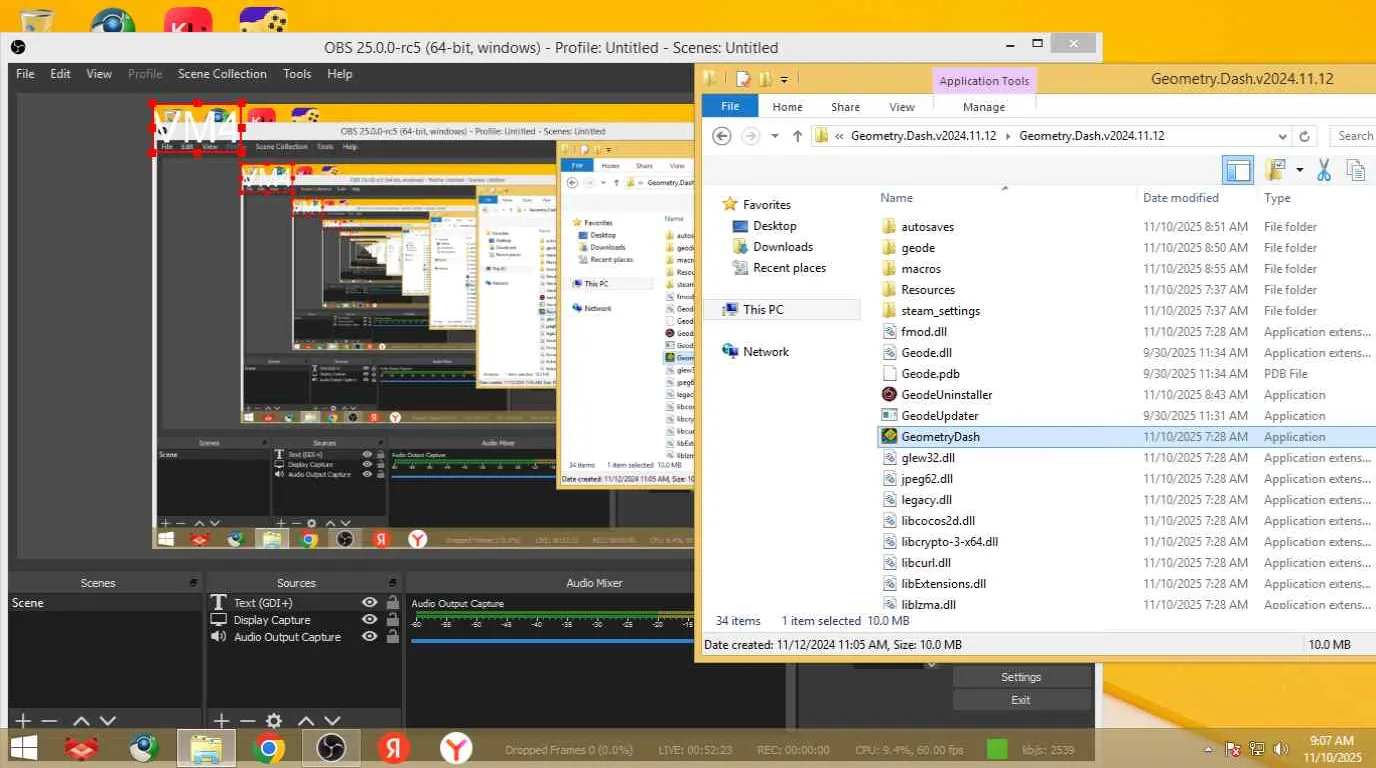Screen dimensions: 1376x768
Task: Expand the breadcrumb arrow between the two folder names
Action: (x=1008, y=136)
